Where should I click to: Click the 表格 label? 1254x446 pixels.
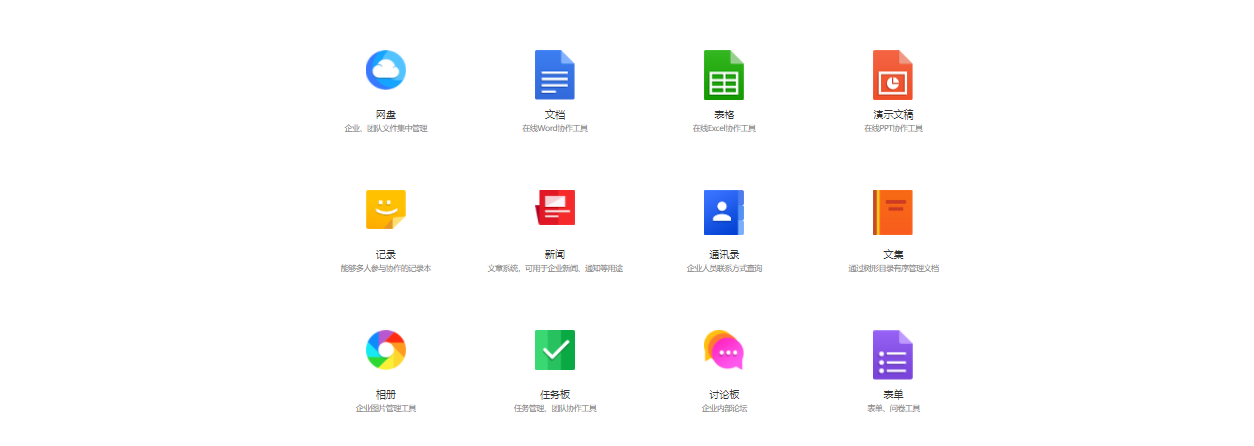tap(724, 115)
